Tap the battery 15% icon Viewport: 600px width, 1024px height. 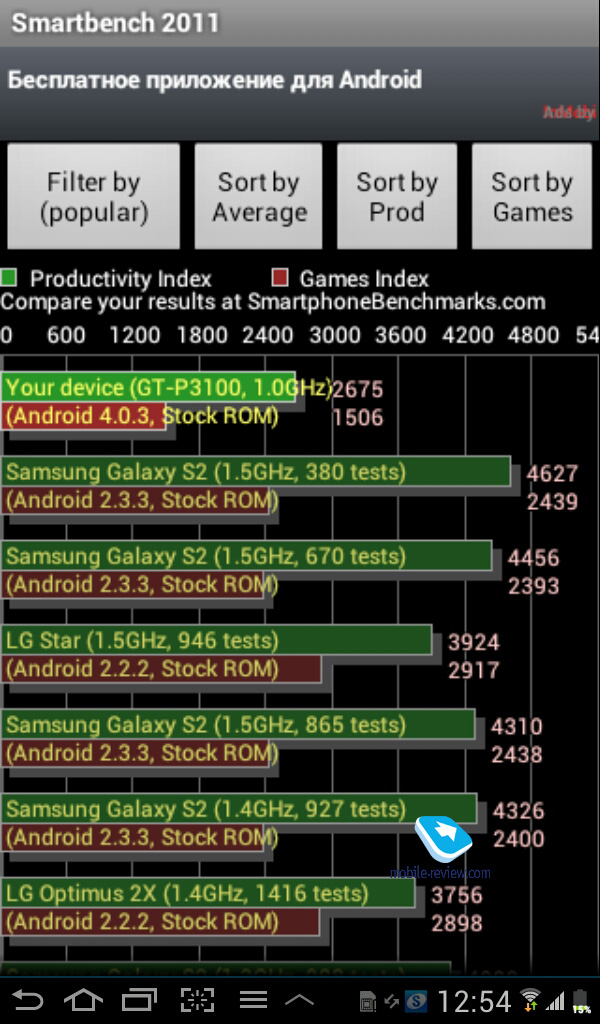tap(581, 1000)
